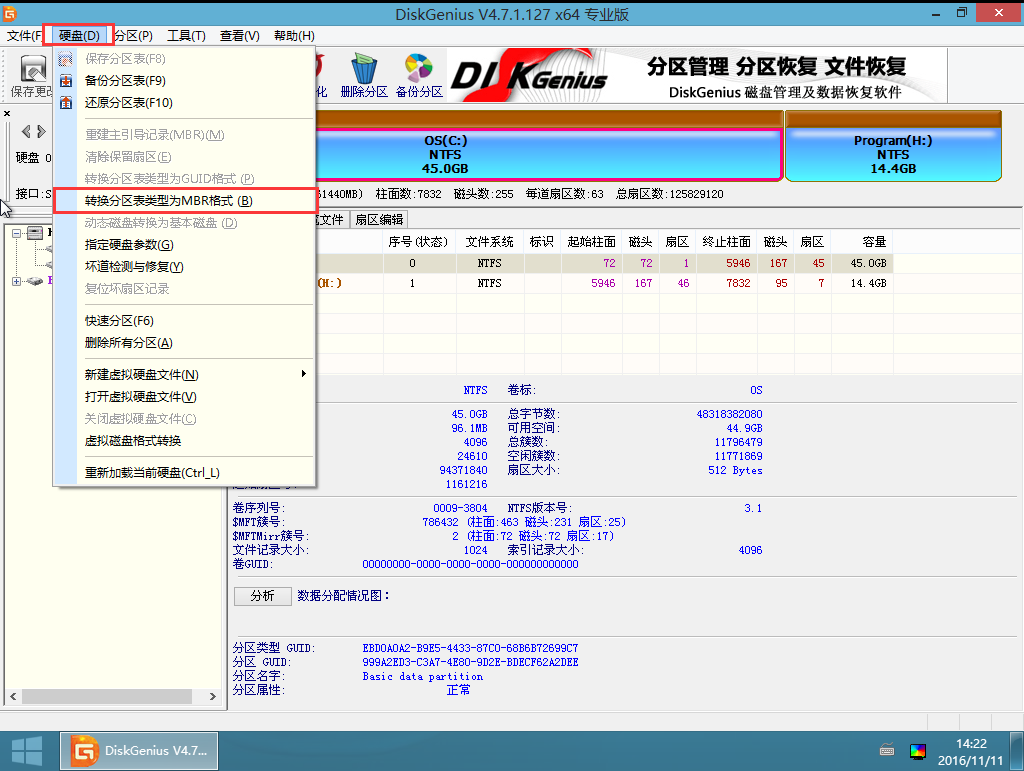Close the disk panel with x

pos(7,114)
